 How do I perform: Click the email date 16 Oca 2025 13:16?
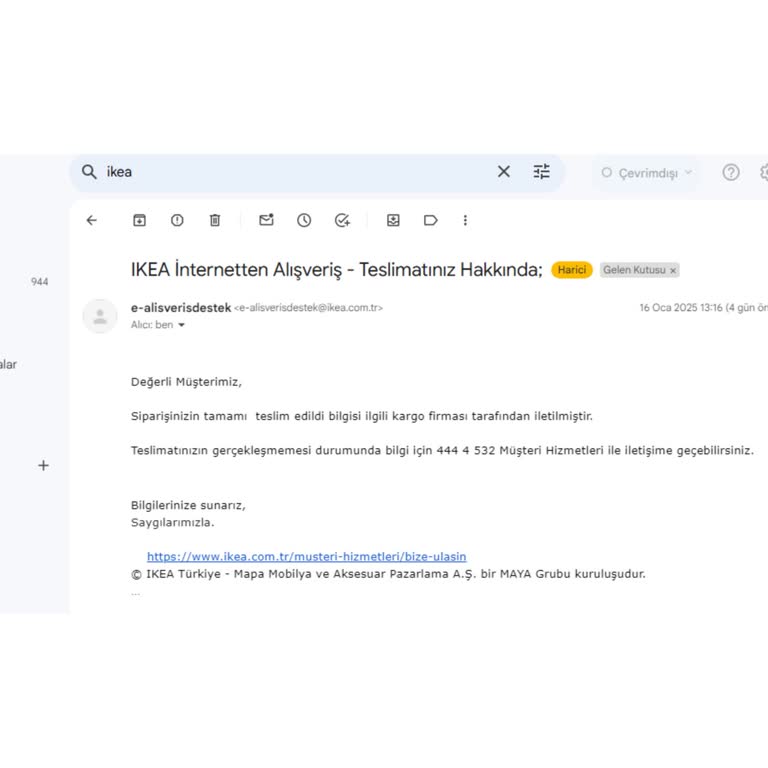681,308
